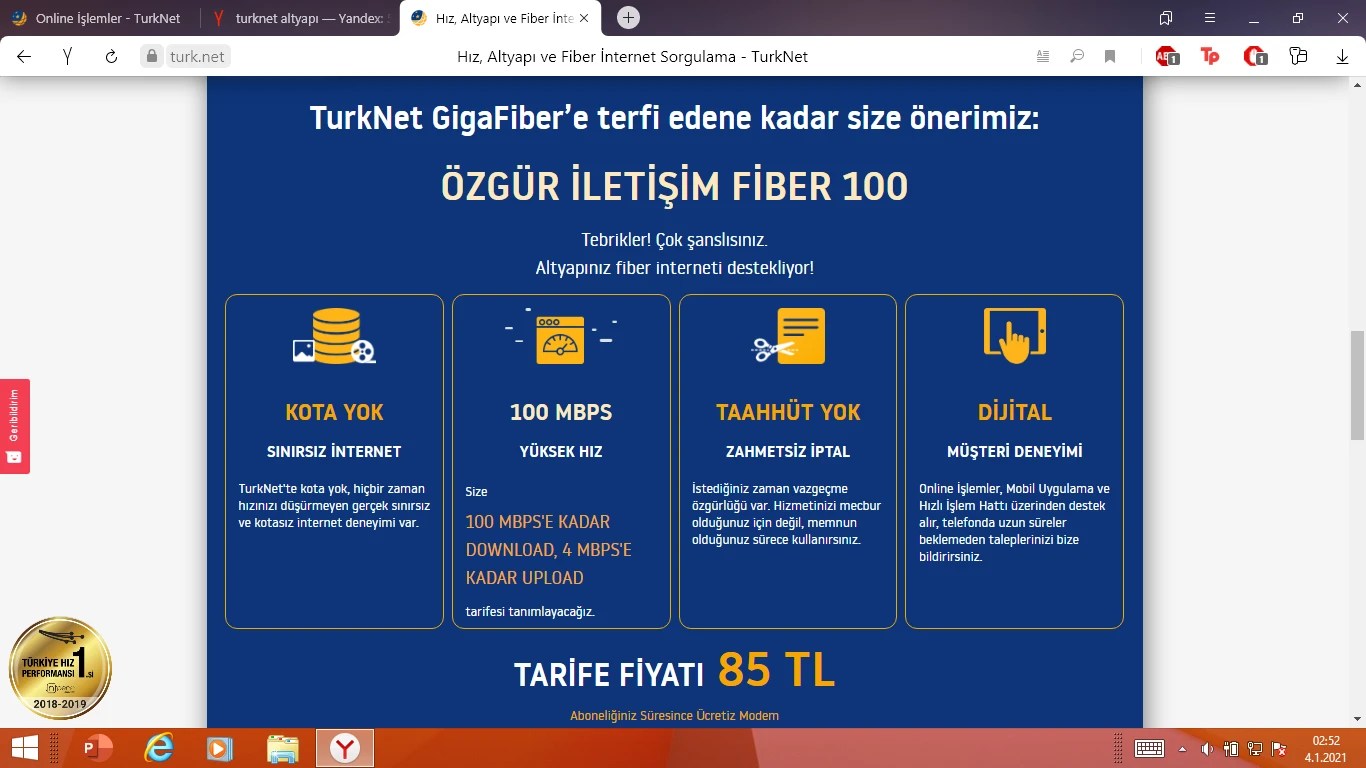1366x768 pixels.
Task: Open PowerPoint from the taskbar
Action: (98, 748)
